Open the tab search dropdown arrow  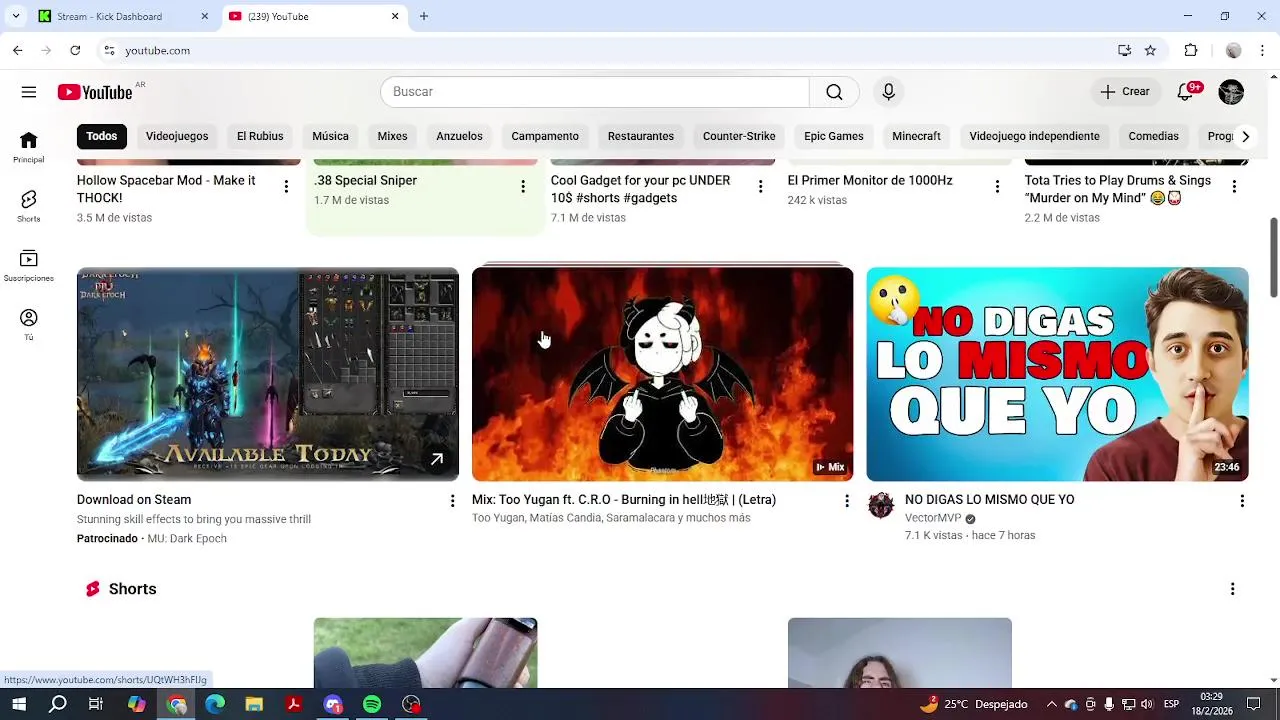(x=15, y=16)
